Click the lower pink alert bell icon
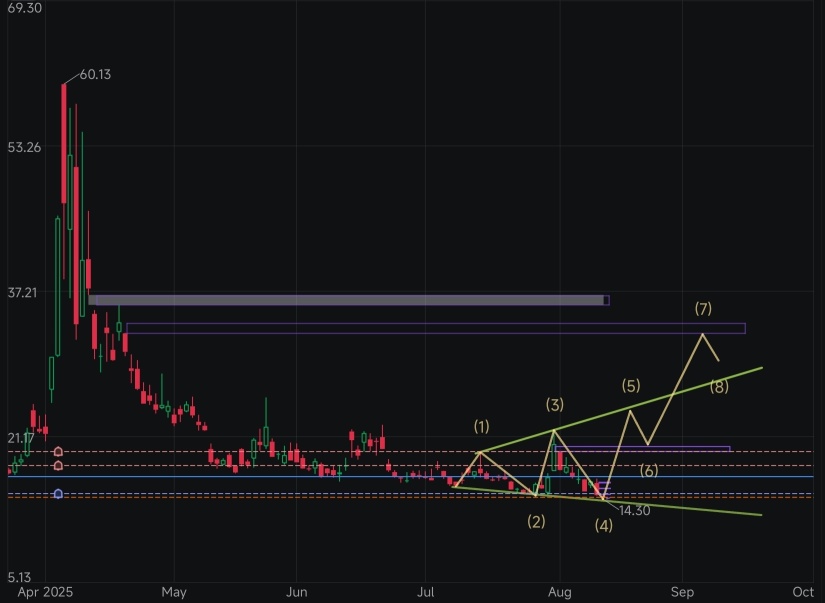Image resolution: width=825 pixels, height=603 pixels. pos(58,466)
